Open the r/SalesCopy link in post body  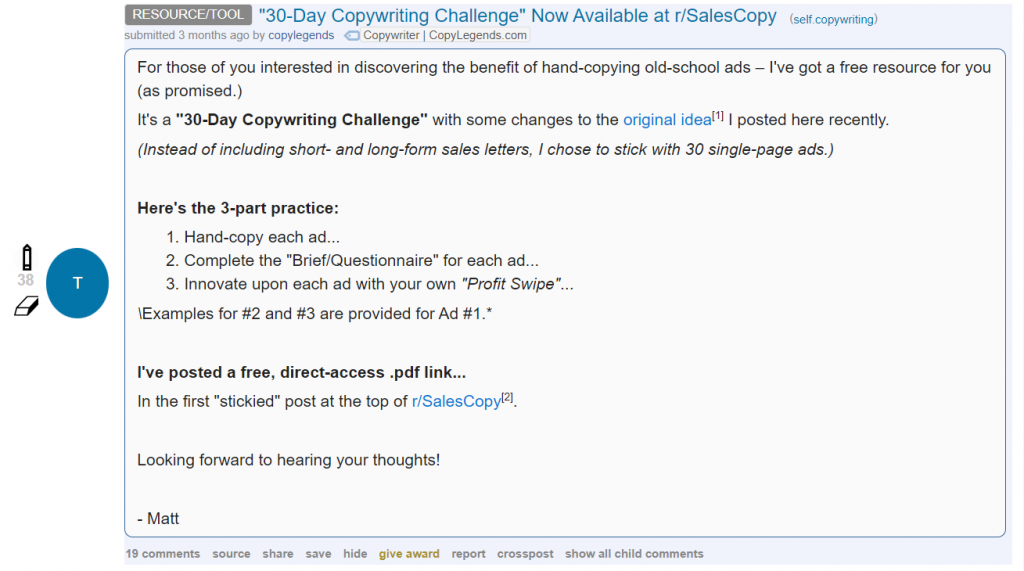coord(456,401)
